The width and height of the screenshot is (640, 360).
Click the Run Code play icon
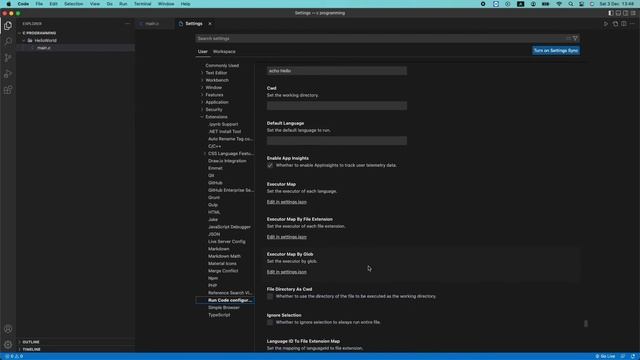tap(606, 24)
